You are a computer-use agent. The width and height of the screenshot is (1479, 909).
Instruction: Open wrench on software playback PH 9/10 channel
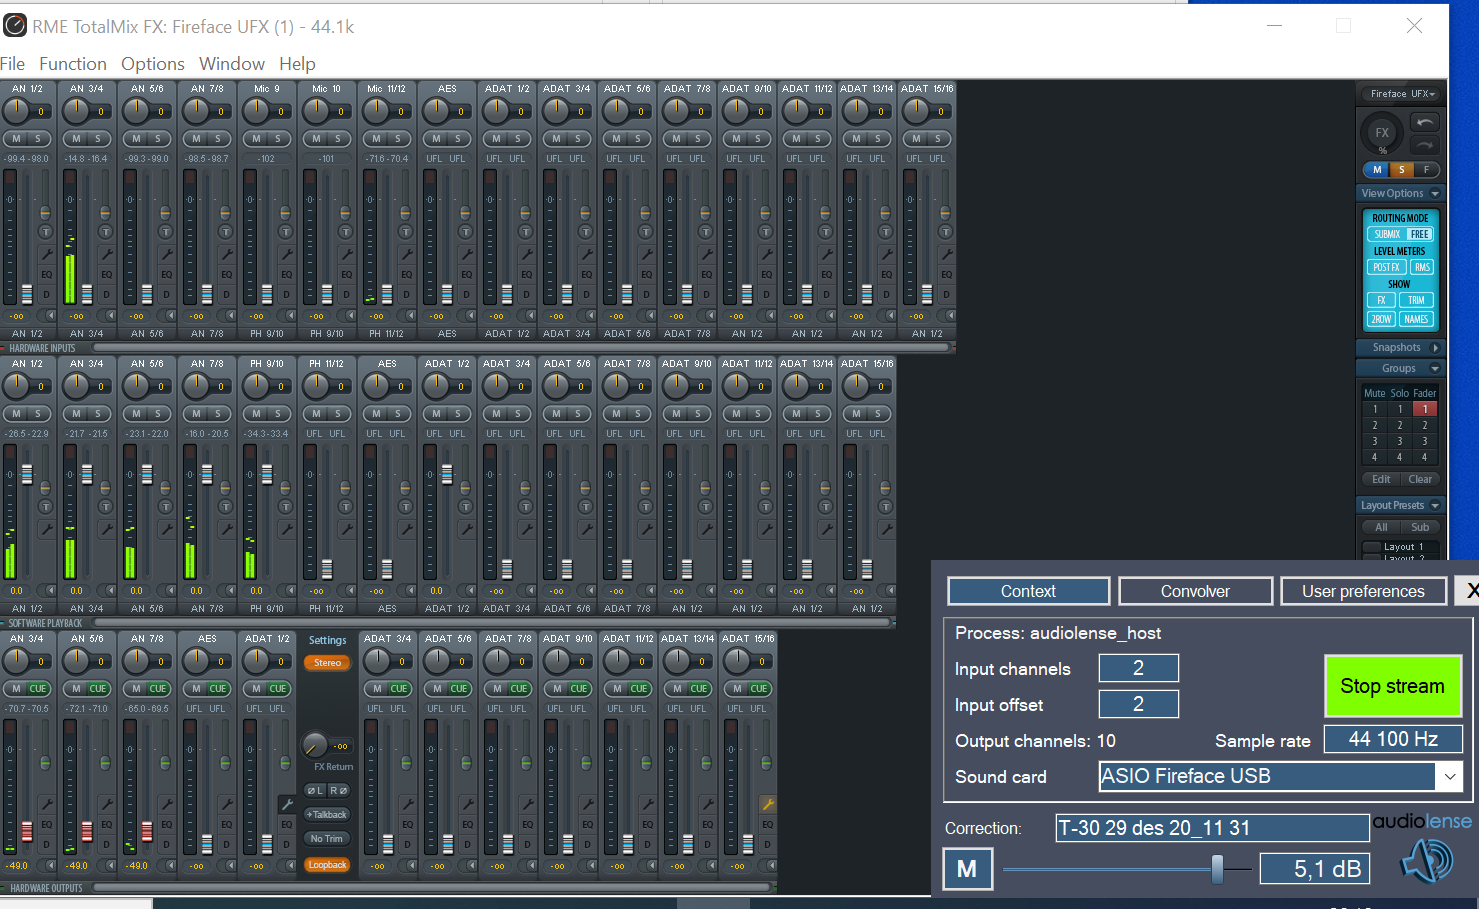coord(287,529)
